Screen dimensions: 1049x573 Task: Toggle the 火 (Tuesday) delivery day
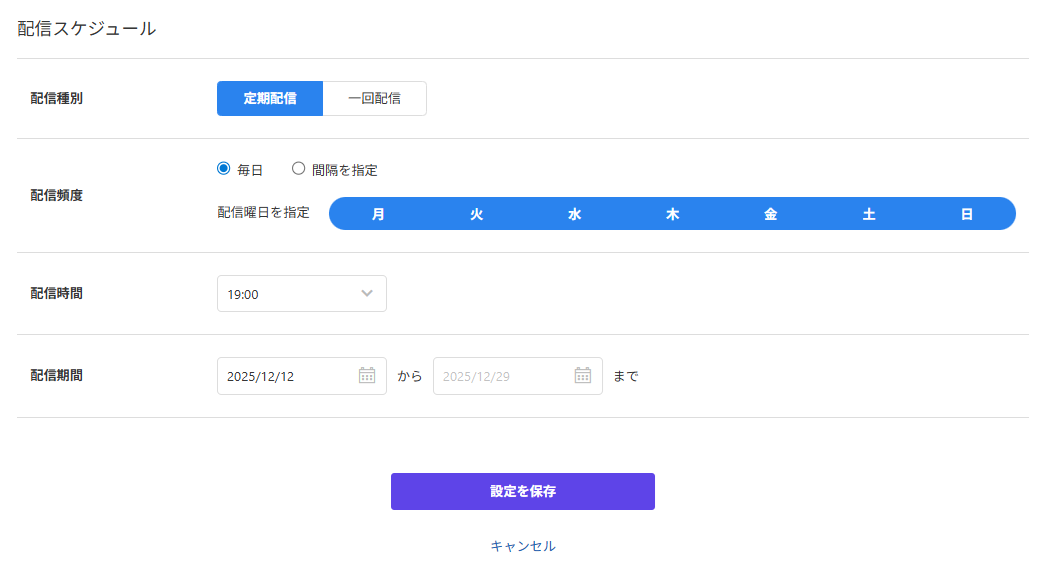pos(476,214)
